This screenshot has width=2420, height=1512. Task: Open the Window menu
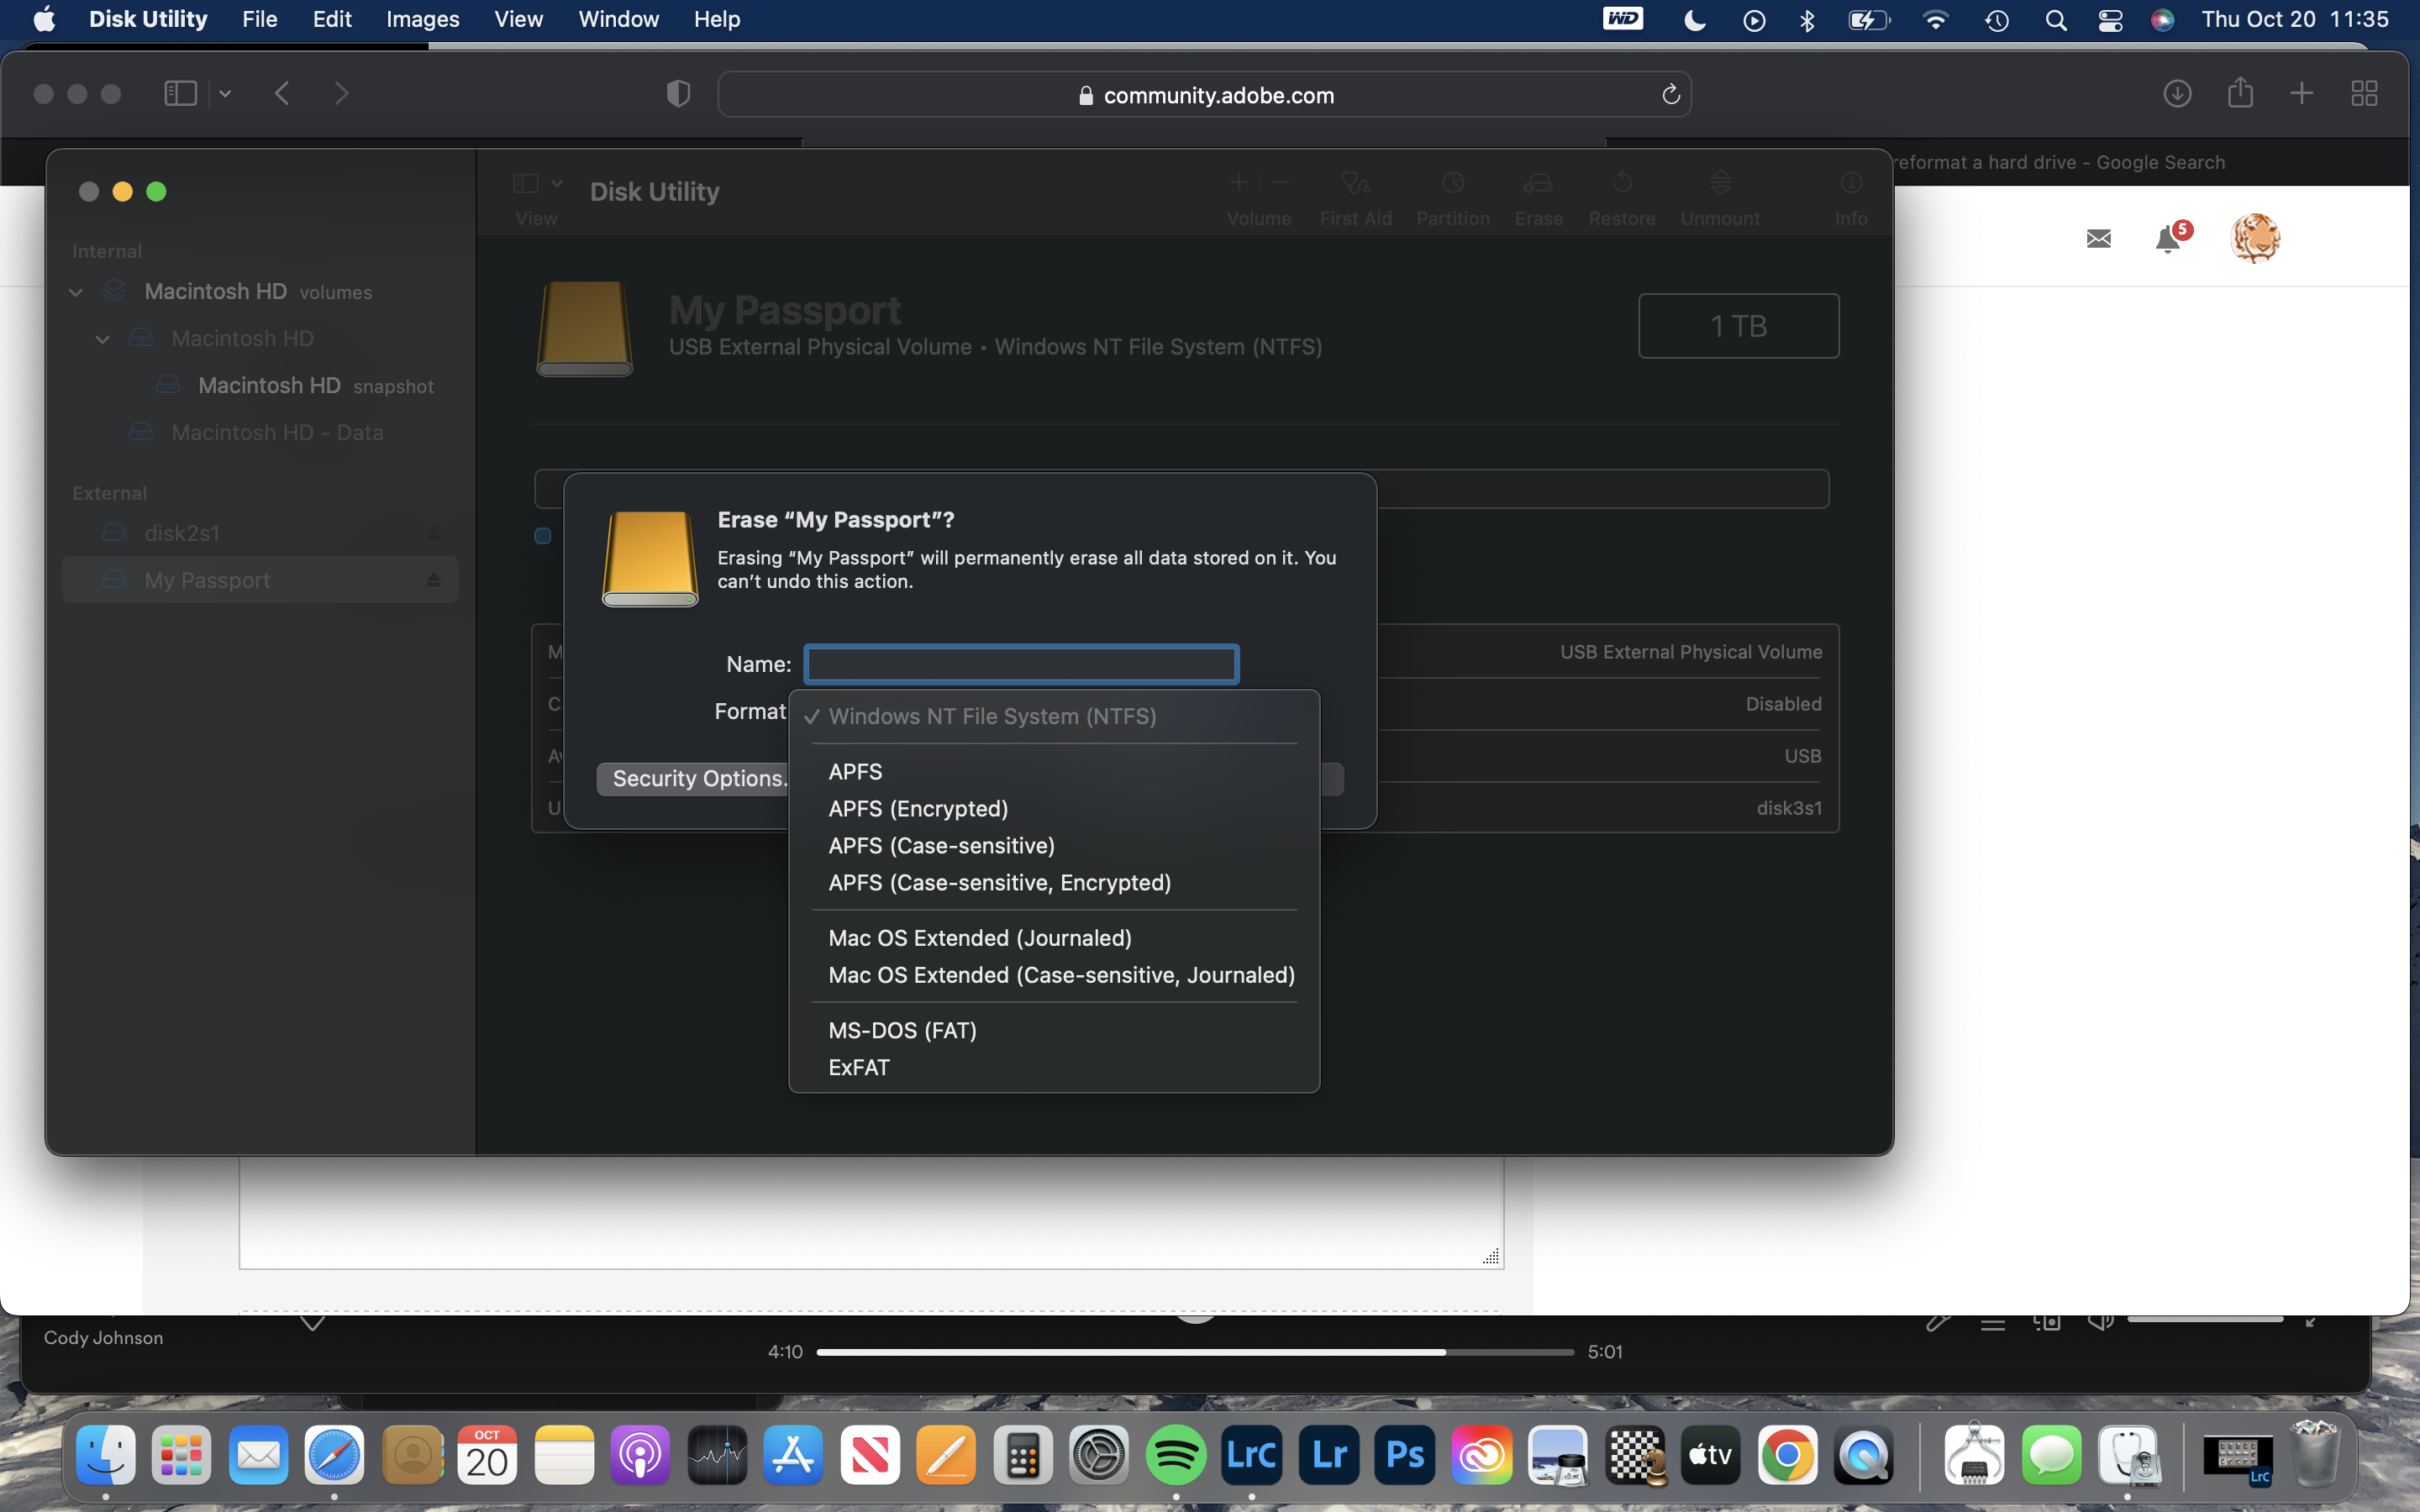tap(616, 19)
